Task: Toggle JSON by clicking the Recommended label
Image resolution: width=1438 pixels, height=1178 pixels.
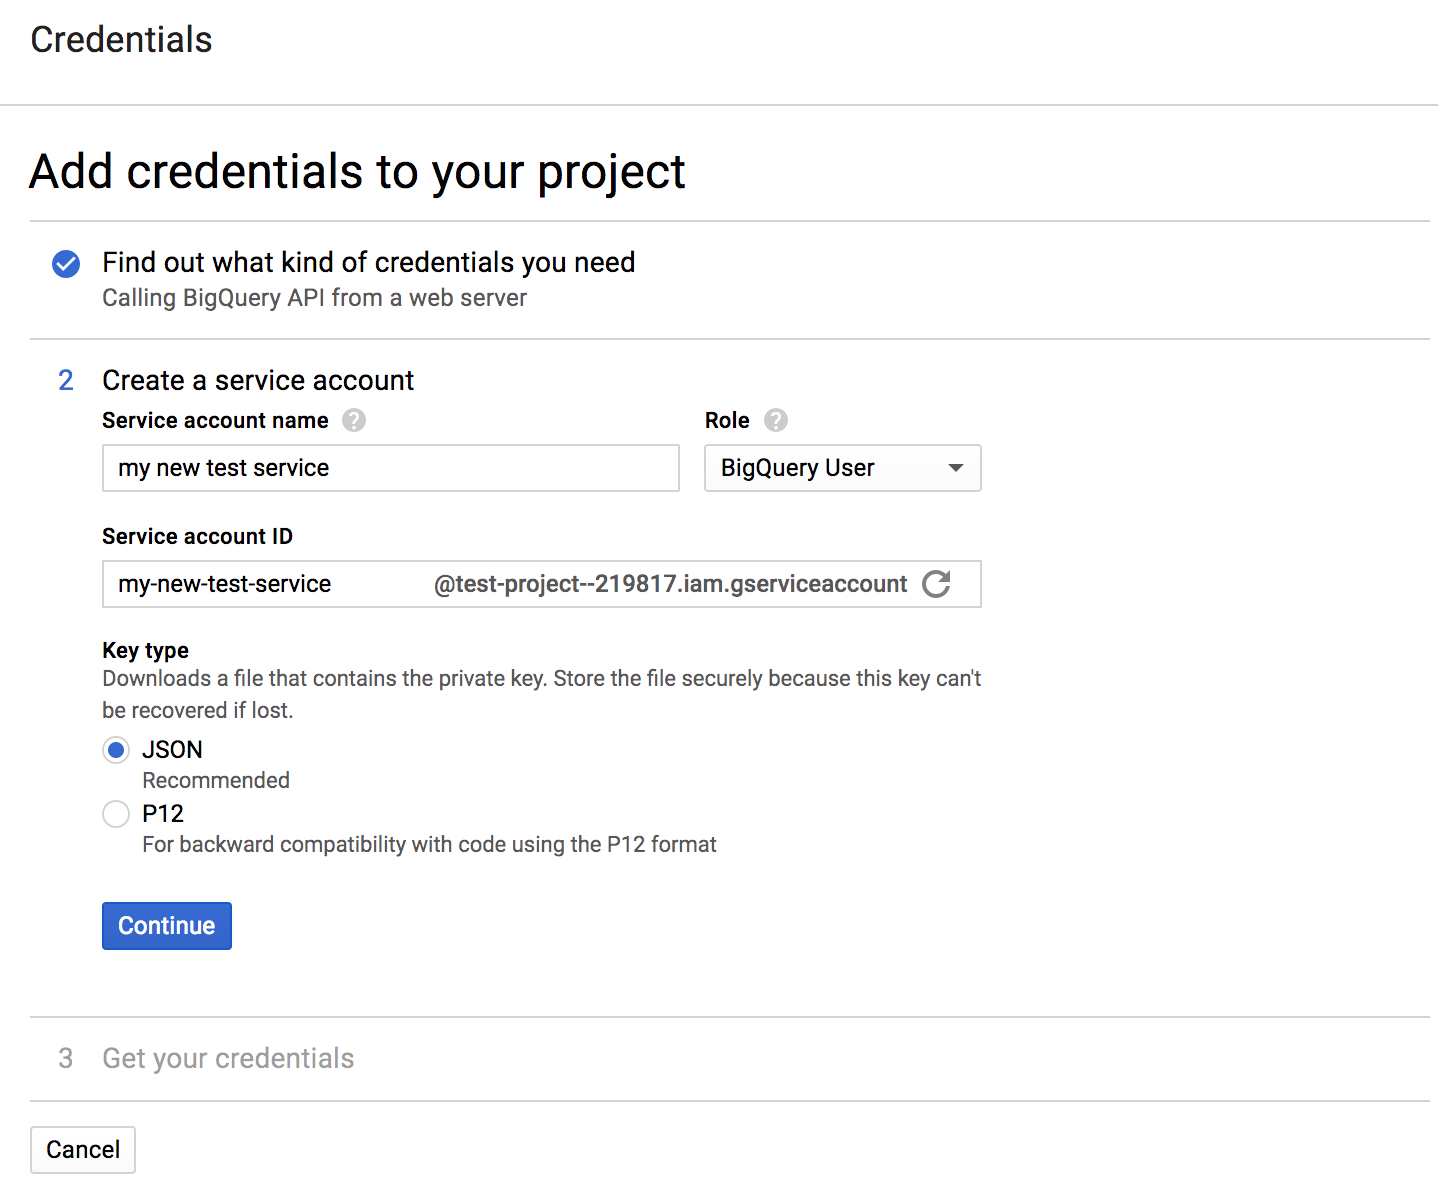Action: 215,780
